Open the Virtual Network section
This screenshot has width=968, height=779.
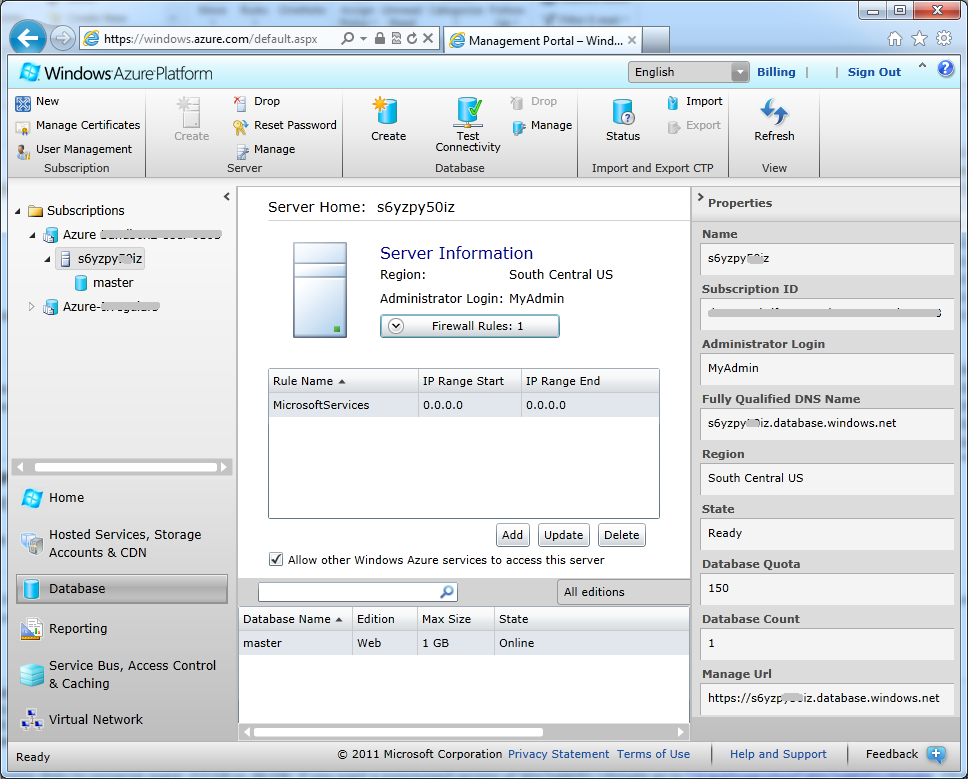tap(122, 719)
